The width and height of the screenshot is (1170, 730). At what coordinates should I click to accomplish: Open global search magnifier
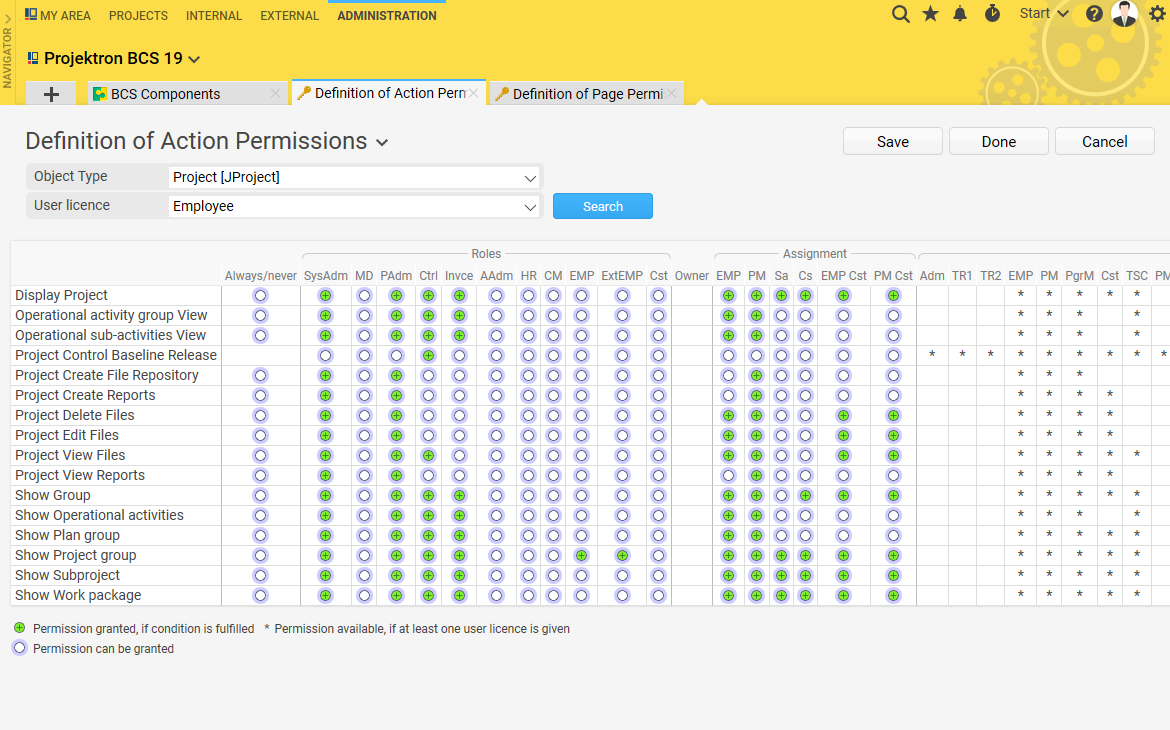900,14
